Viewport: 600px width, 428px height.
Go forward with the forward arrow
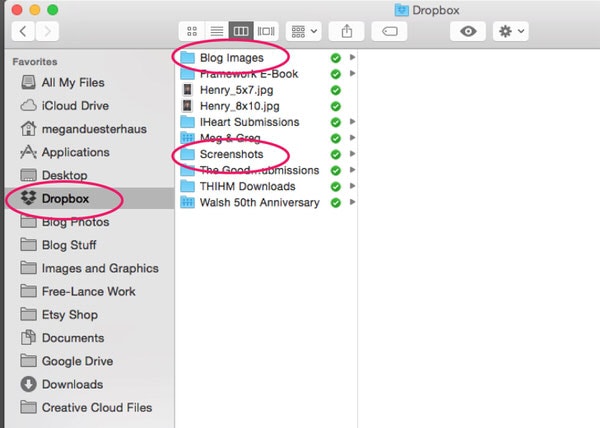(47, 32)
